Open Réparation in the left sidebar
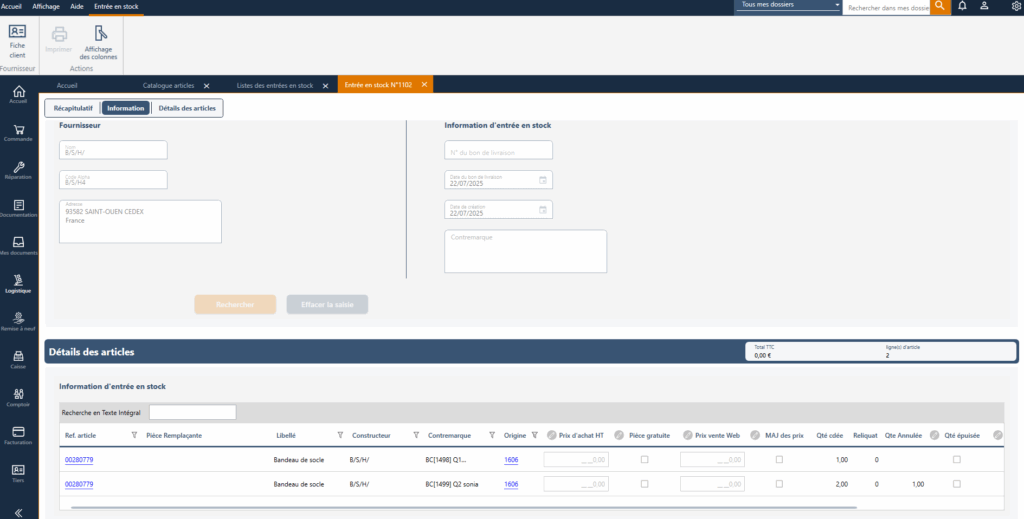 [x=18, y=170]
